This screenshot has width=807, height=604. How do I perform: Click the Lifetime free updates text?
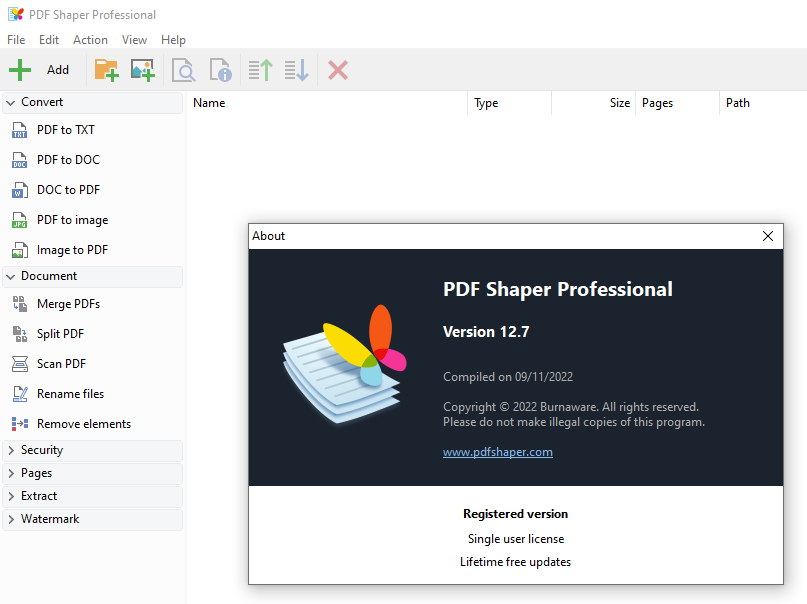516,562
